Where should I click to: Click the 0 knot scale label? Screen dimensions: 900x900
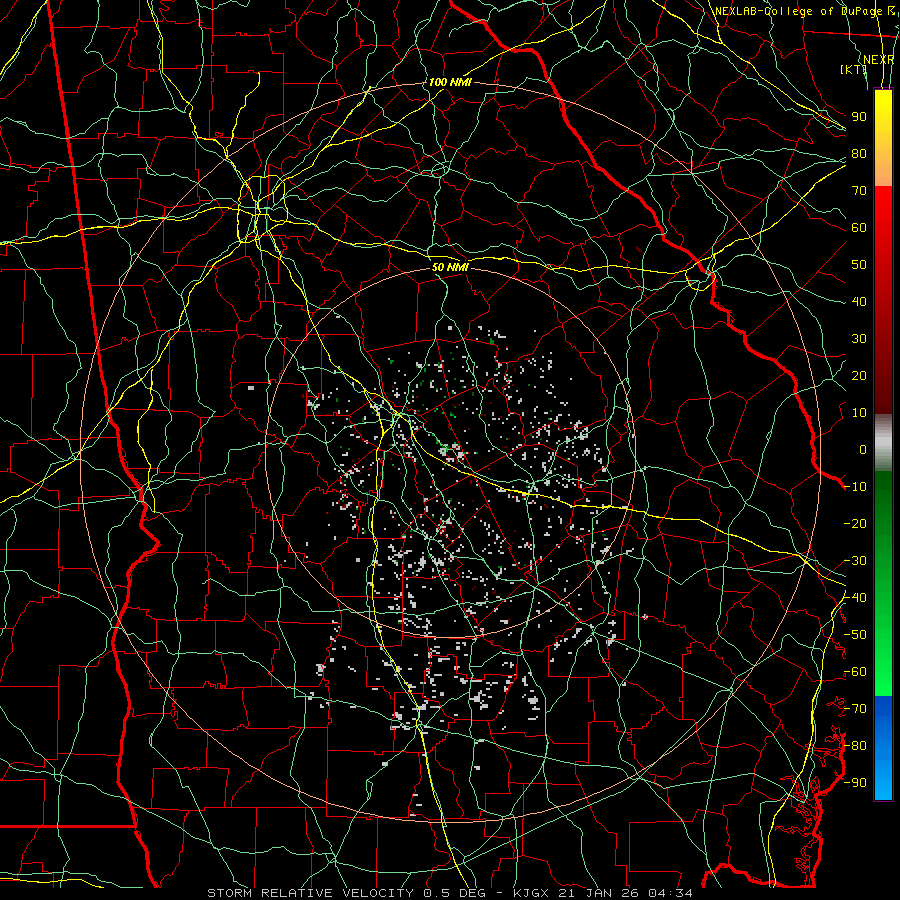point(863,449)
